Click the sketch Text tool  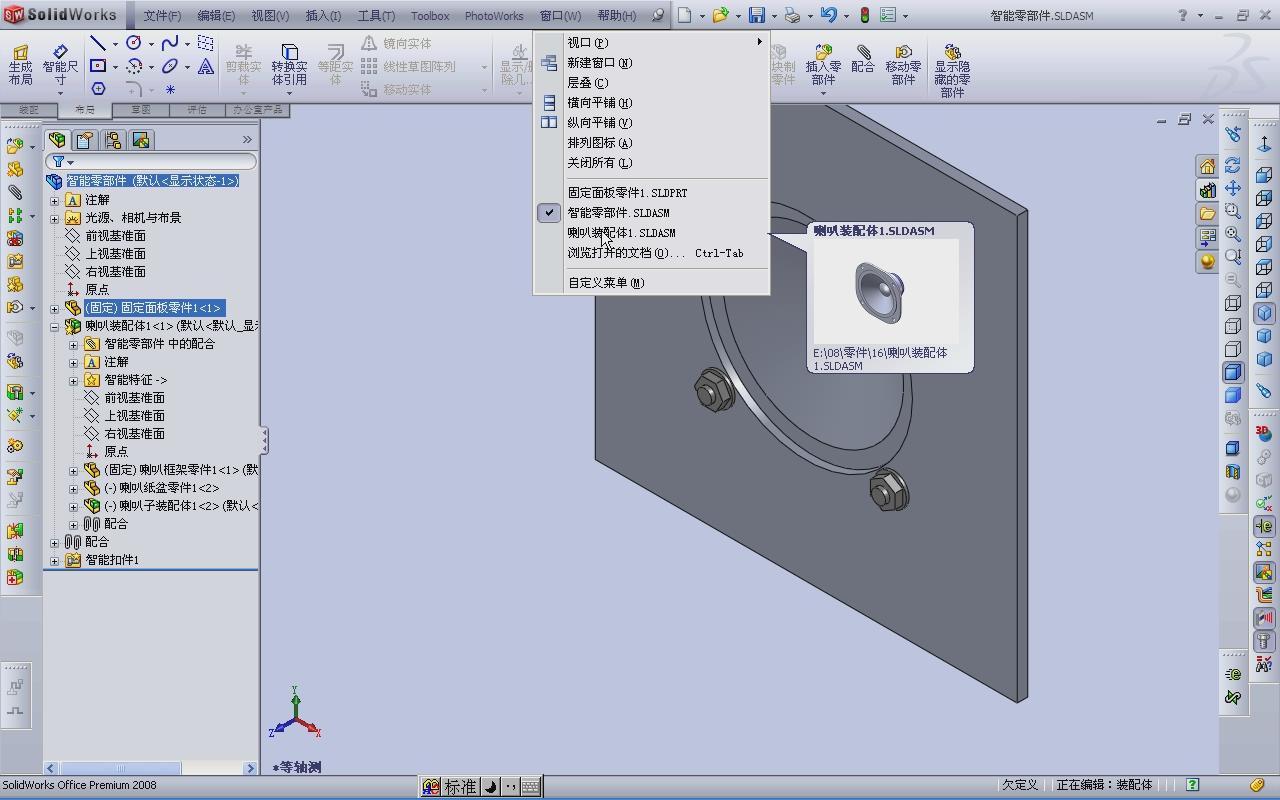(x=206, y=66)
